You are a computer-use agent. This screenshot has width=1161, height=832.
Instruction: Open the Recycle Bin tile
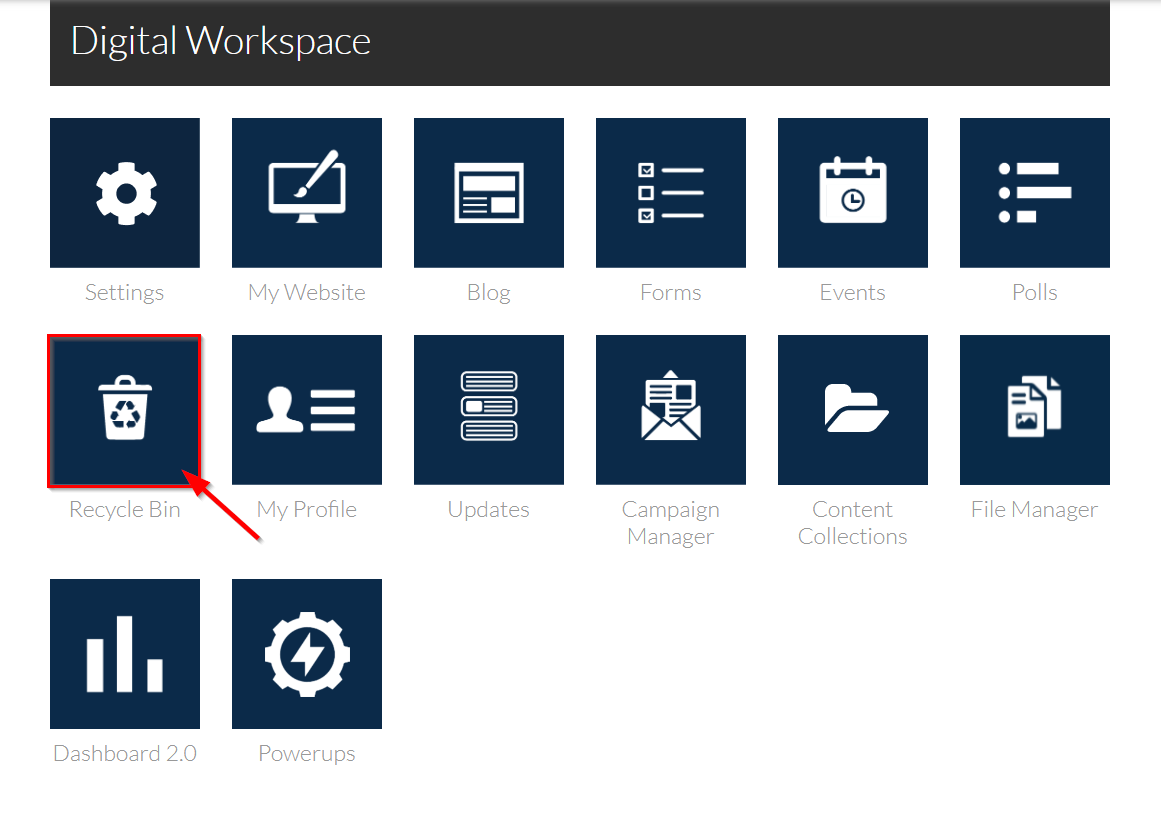(125, 410)
